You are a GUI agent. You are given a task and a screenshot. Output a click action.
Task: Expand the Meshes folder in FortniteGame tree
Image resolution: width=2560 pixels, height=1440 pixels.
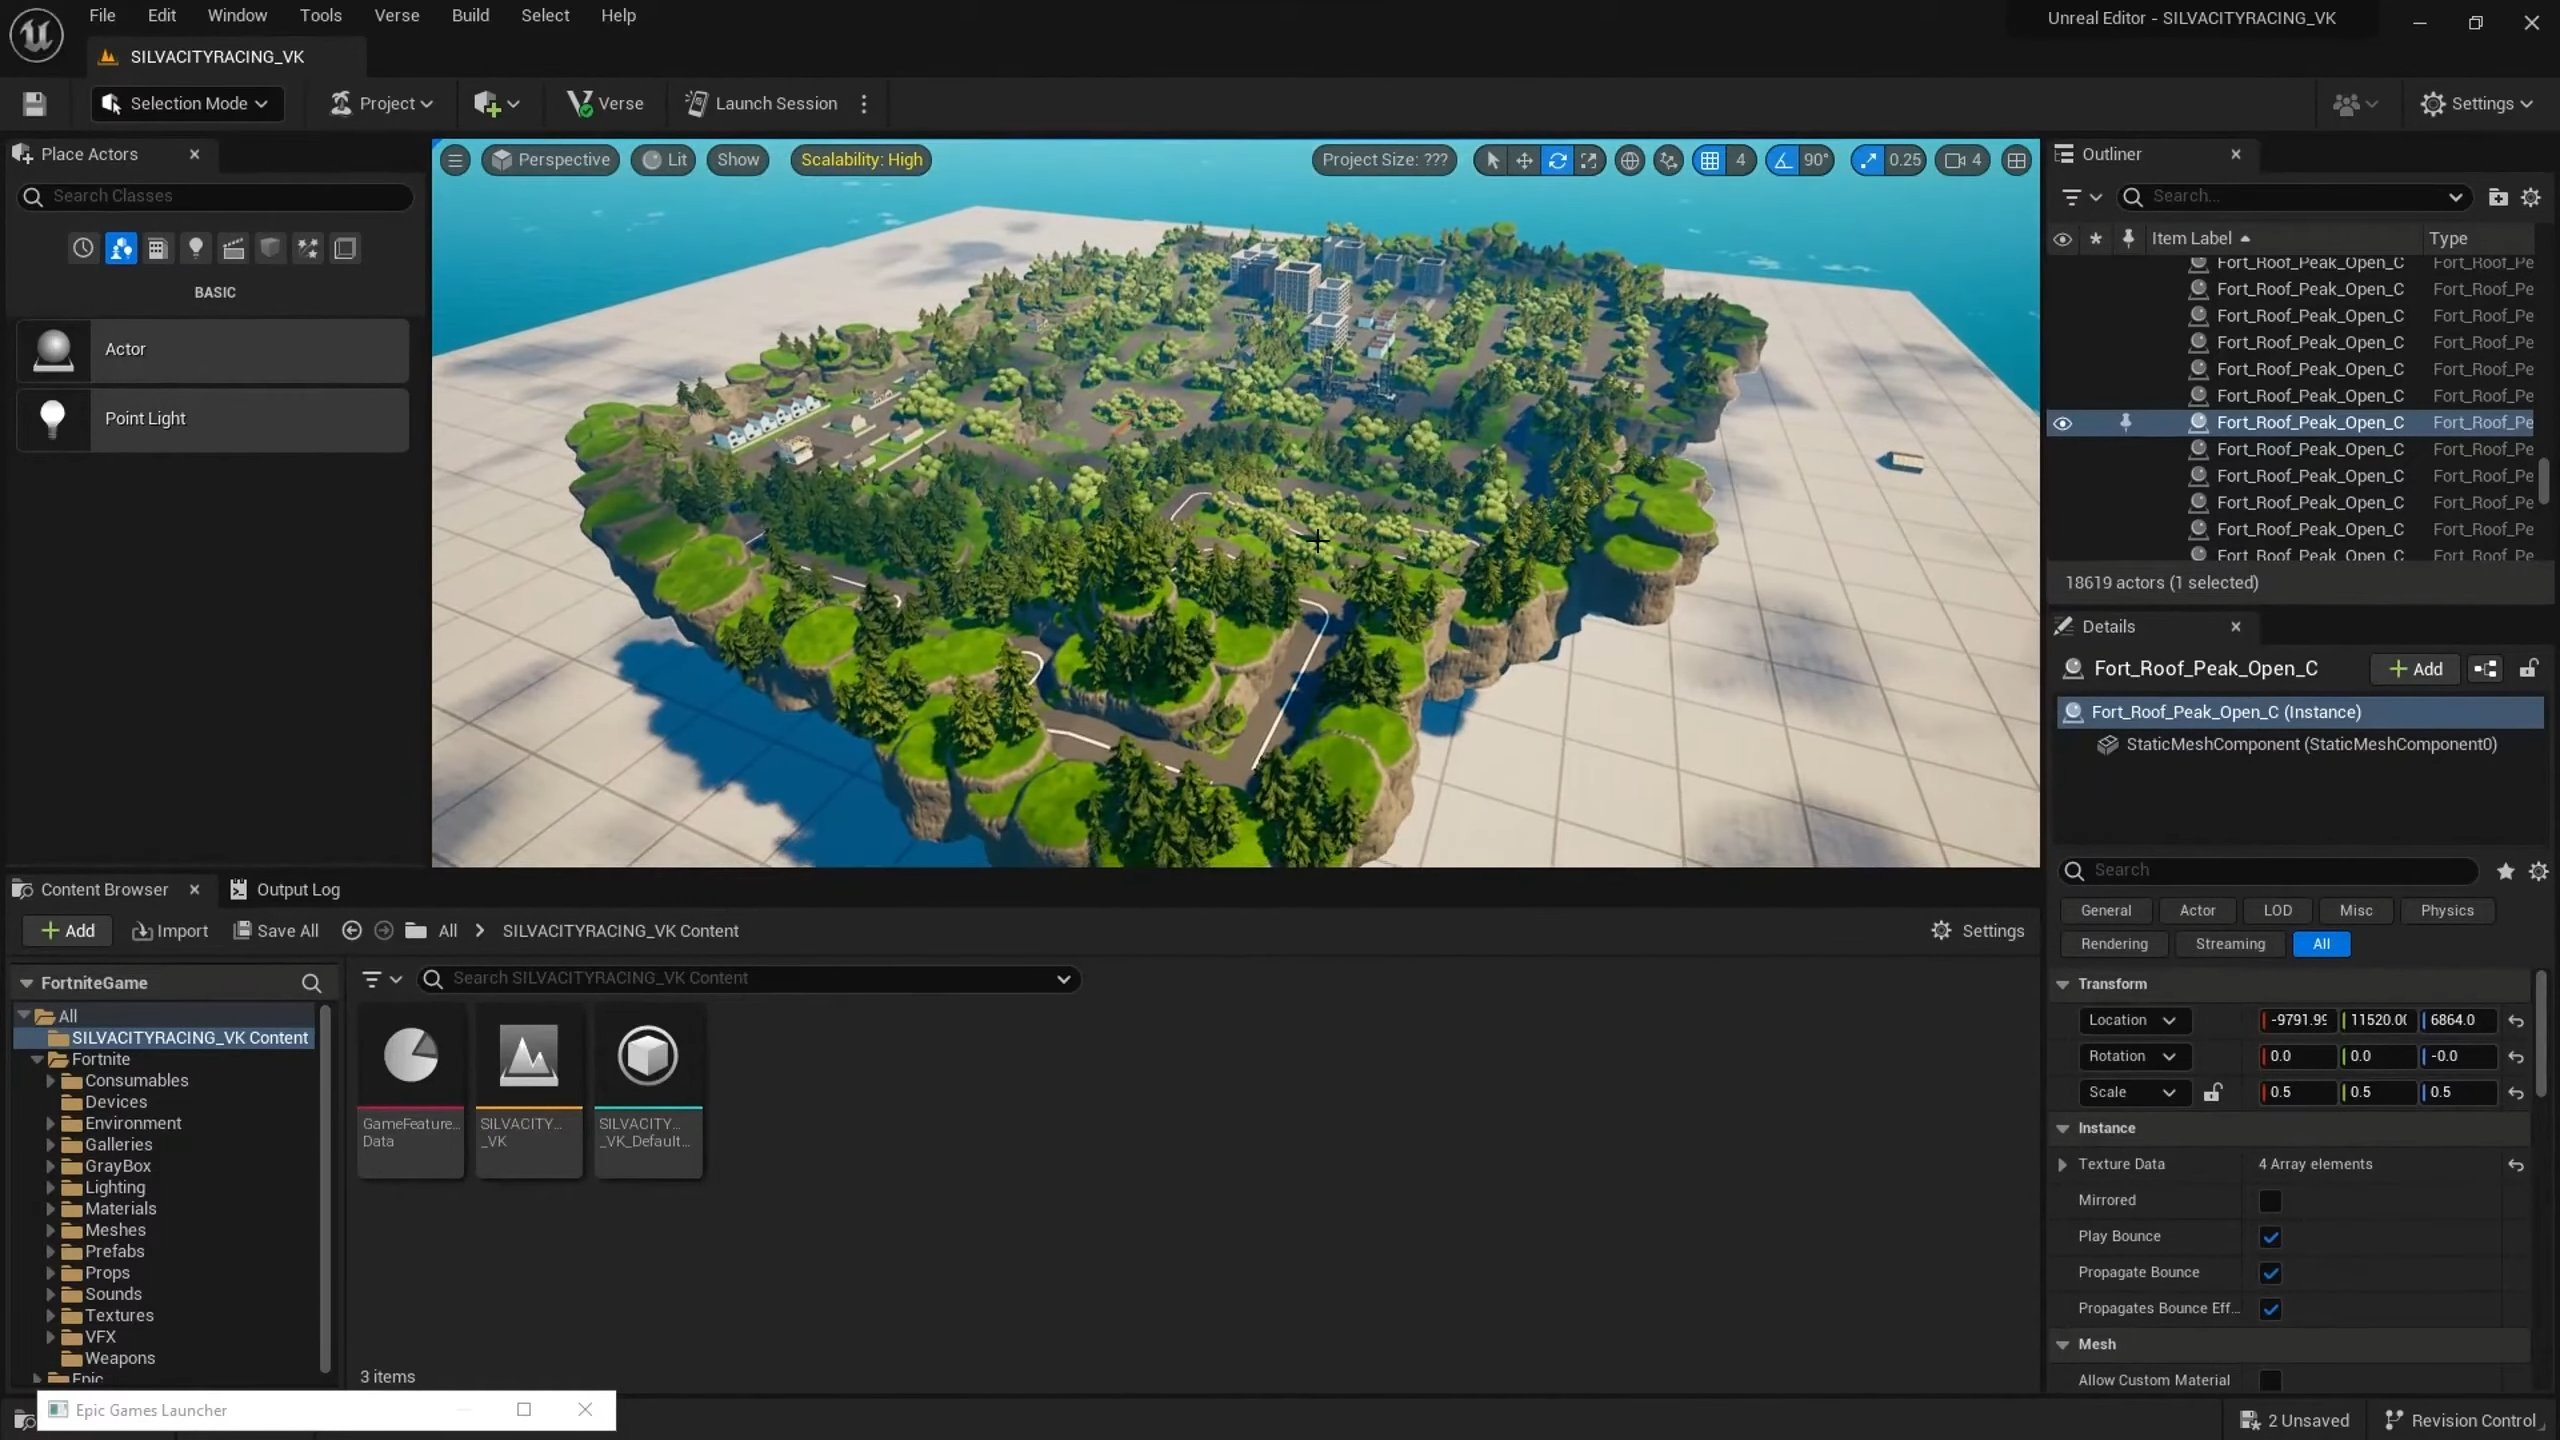click(x=51, y=1230)
